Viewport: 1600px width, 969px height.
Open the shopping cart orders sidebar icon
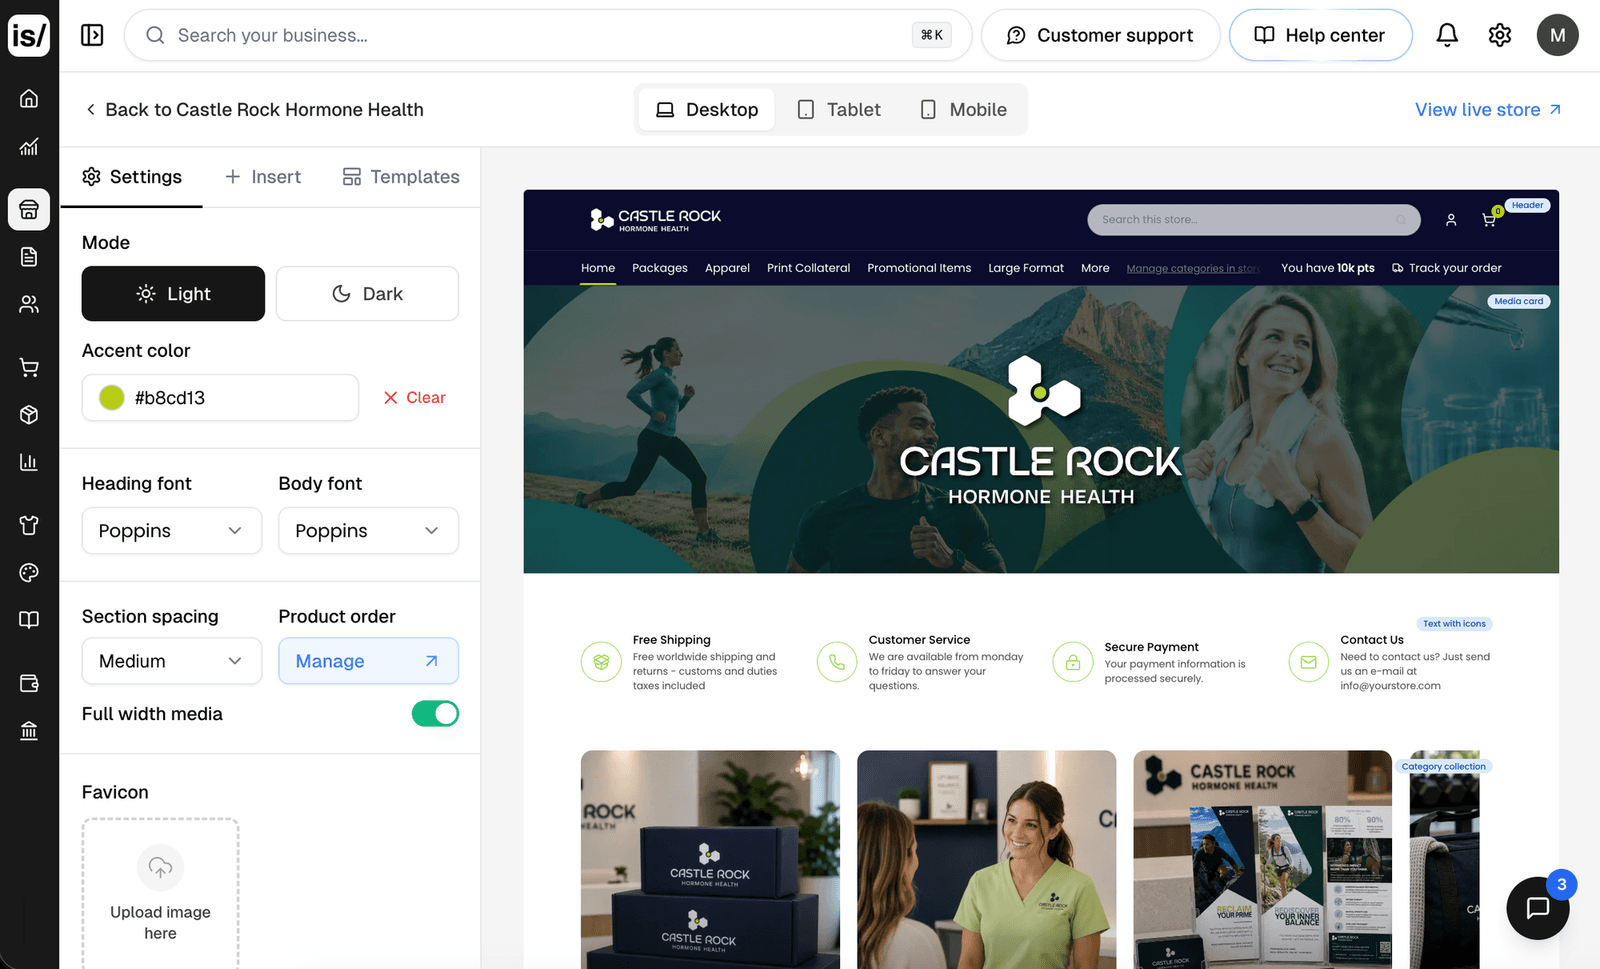click(x=29, y=367)
